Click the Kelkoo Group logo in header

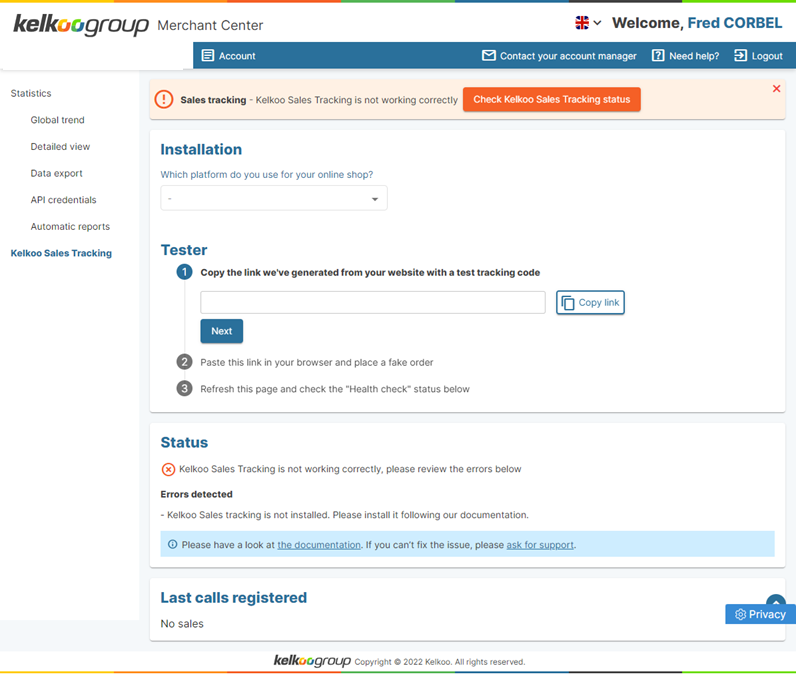point(81,24)
